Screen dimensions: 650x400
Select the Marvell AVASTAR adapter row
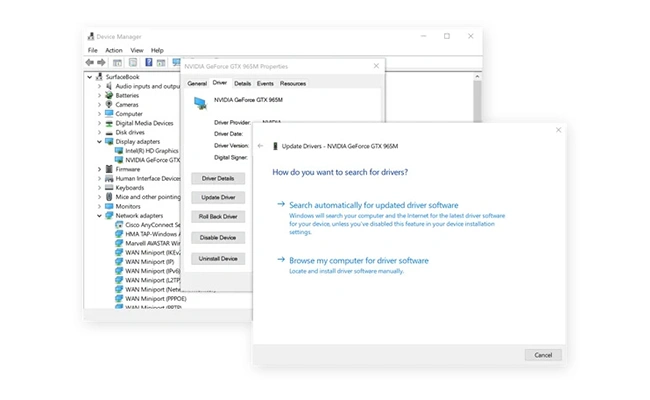click(x=148, y=243)
